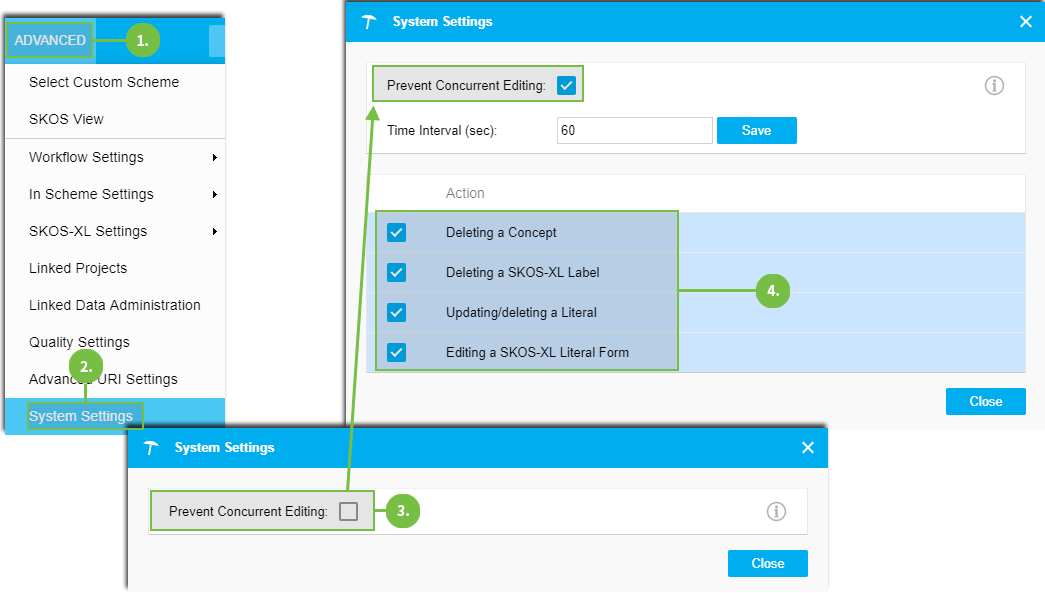Click the PoolParty logo in upper dialog title bar

pos(371,22)
